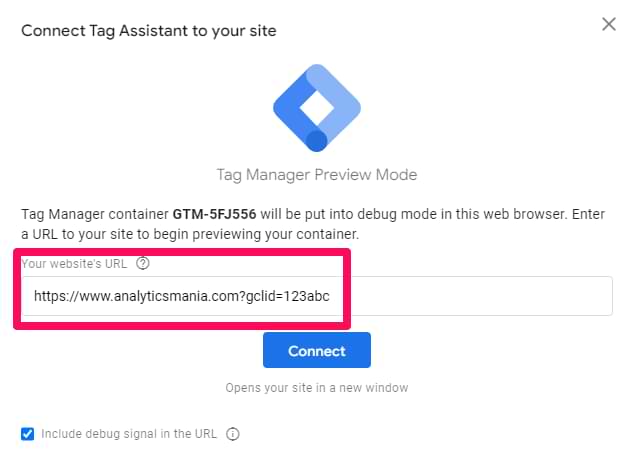Click the 'Include debug signal in the URL' label

point(129,434)
